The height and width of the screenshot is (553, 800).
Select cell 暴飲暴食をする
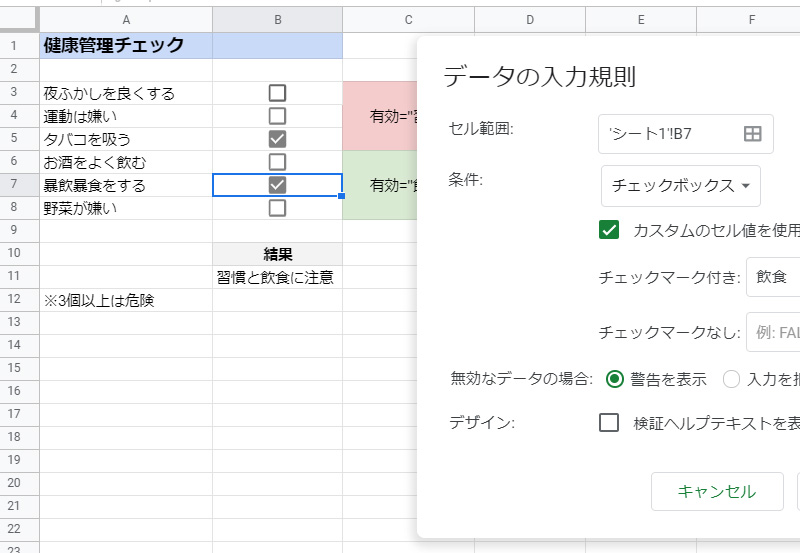pyautogui.click(x=126, y=185)
